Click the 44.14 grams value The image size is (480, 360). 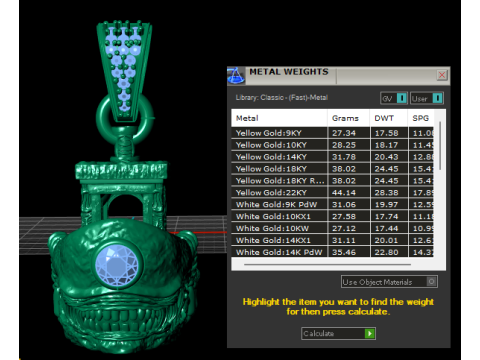tap(344, 193)
